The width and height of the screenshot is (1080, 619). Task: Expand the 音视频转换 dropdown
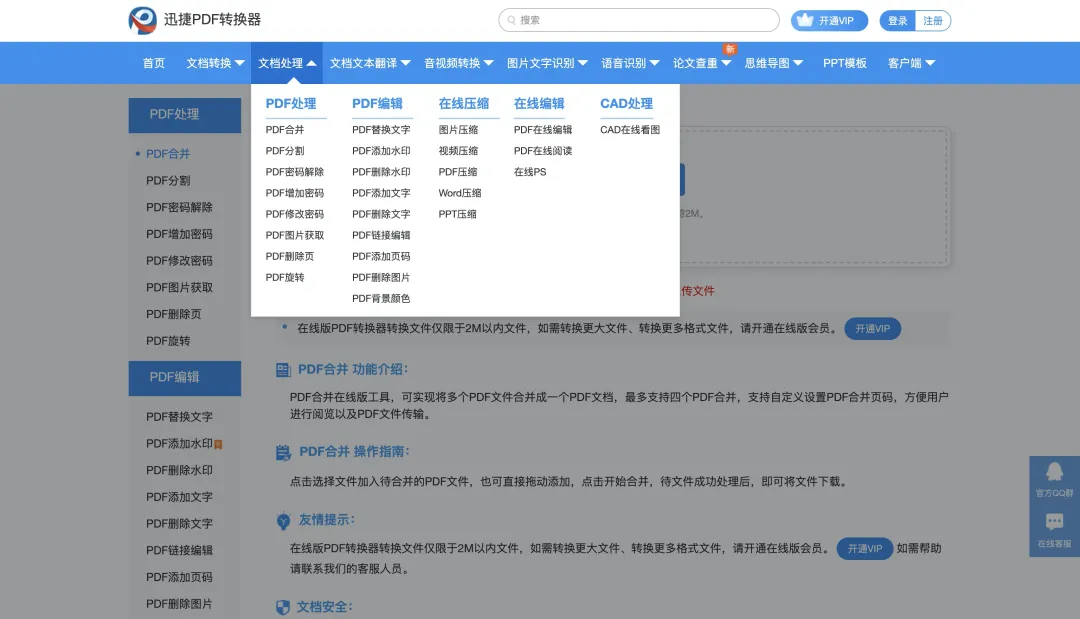(x=459, y=63)
